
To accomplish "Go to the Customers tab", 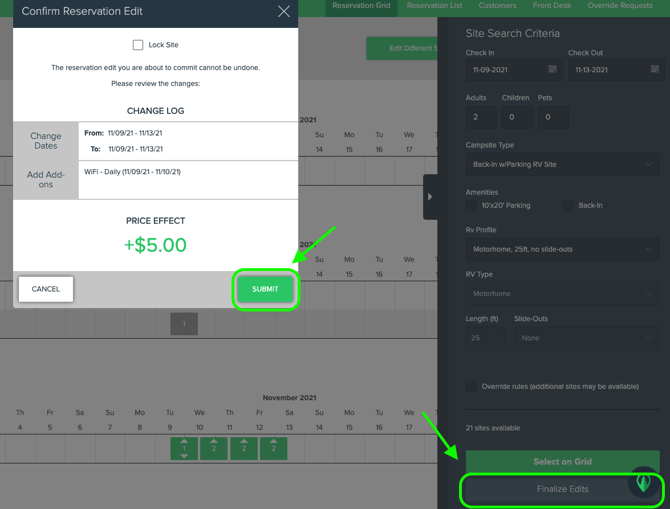I will pos(497,6).
